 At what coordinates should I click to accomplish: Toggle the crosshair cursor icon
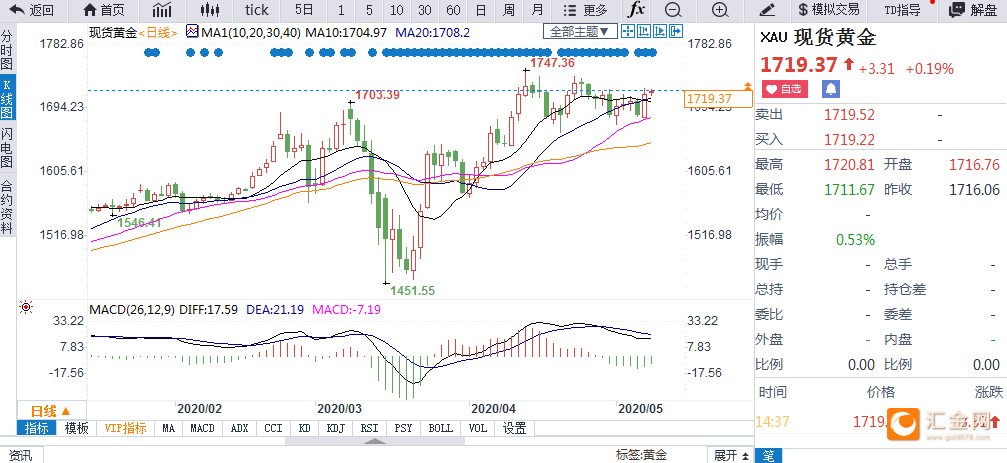pos(627,31)
